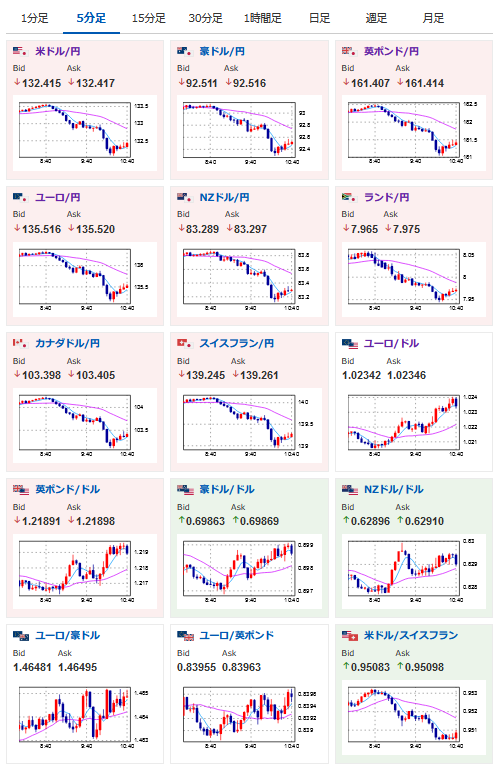Open the 英ポンド/ドル pair link
Image resolution: width=499 pixels, height=767 pixels.
[68, 489]
